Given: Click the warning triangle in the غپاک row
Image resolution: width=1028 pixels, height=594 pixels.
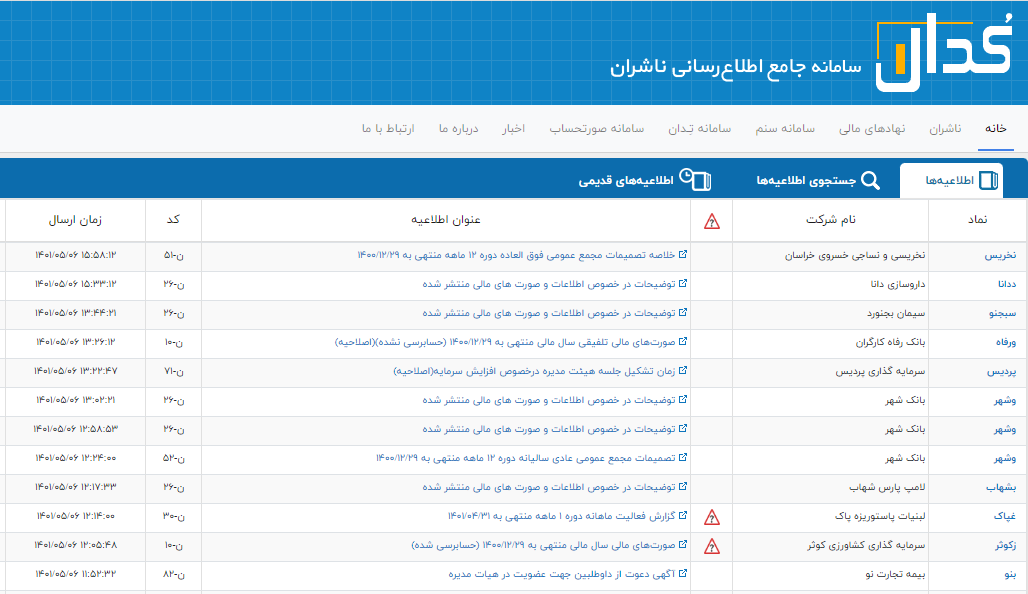Looking at the screenshot, I should click(711, 518).
